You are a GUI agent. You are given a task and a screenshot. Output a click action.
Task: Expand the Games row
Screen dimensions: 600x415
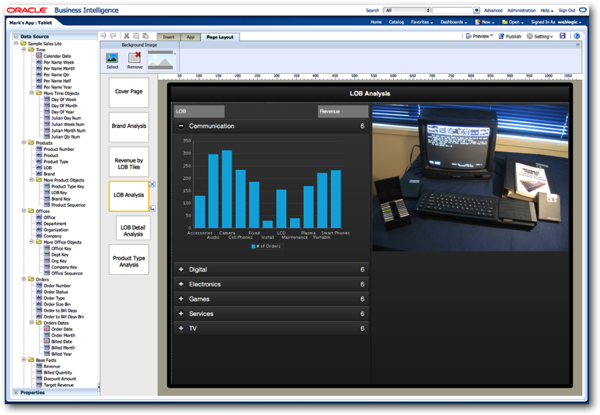[181, 299]
